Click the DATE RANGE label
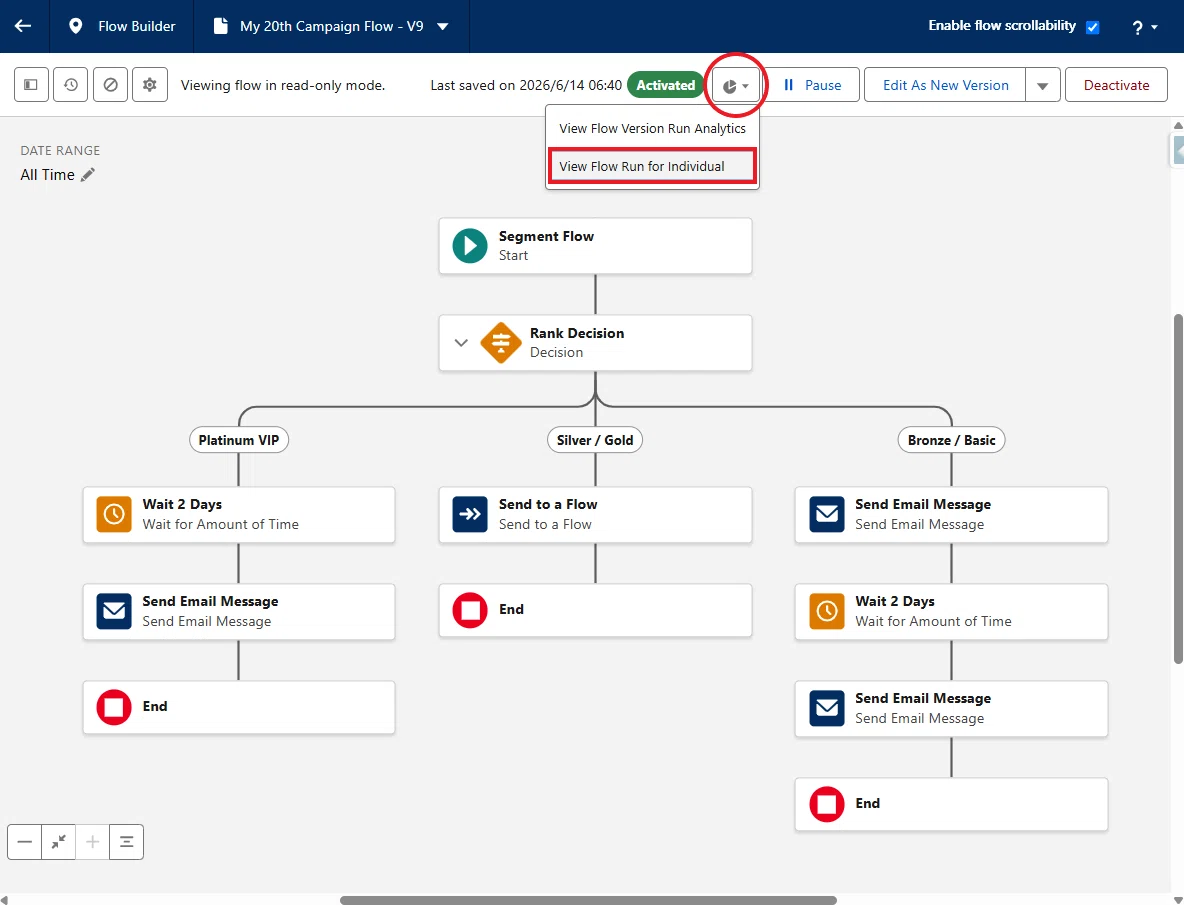The image size is (1184, 905). [x=60, y=150]
